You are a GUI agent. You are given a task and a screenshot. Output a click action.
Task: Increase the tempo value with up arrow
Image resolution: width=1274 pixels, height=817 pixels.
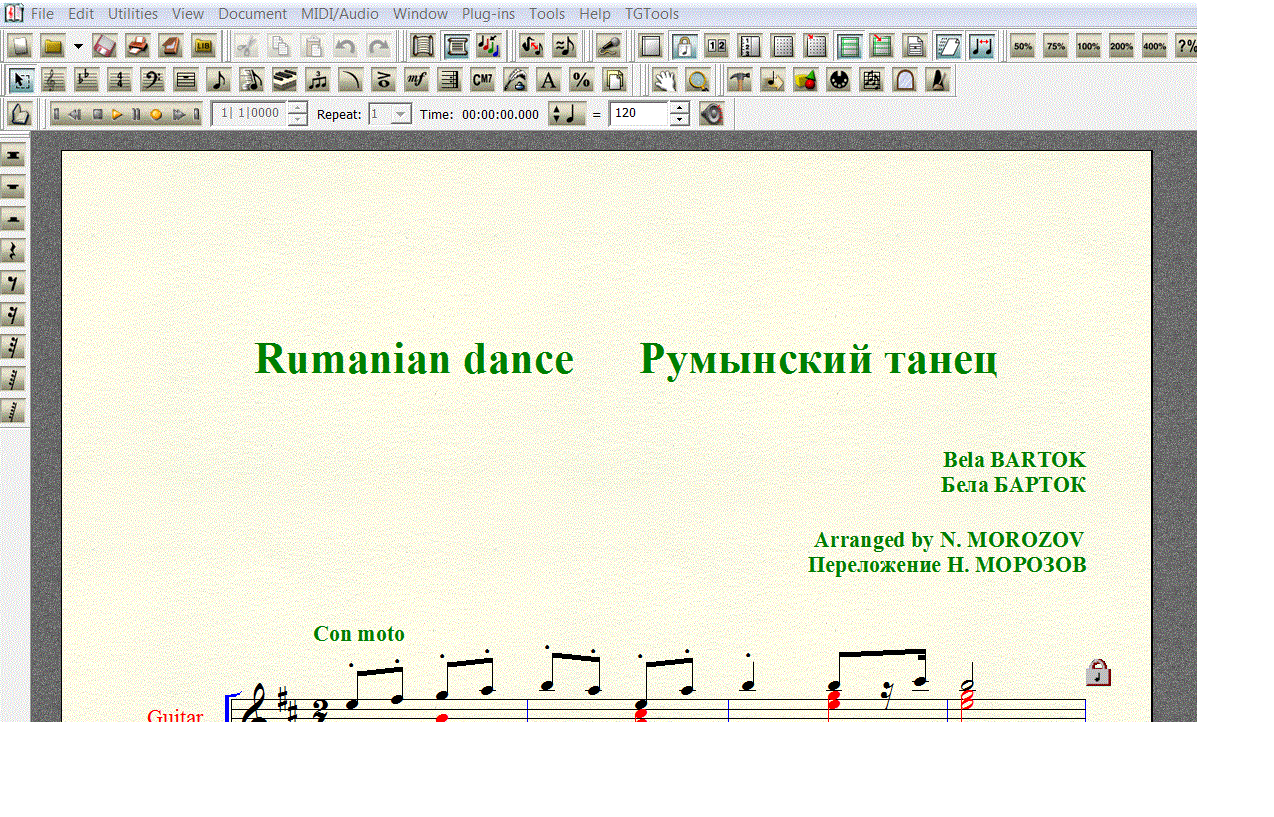(679, 108)
